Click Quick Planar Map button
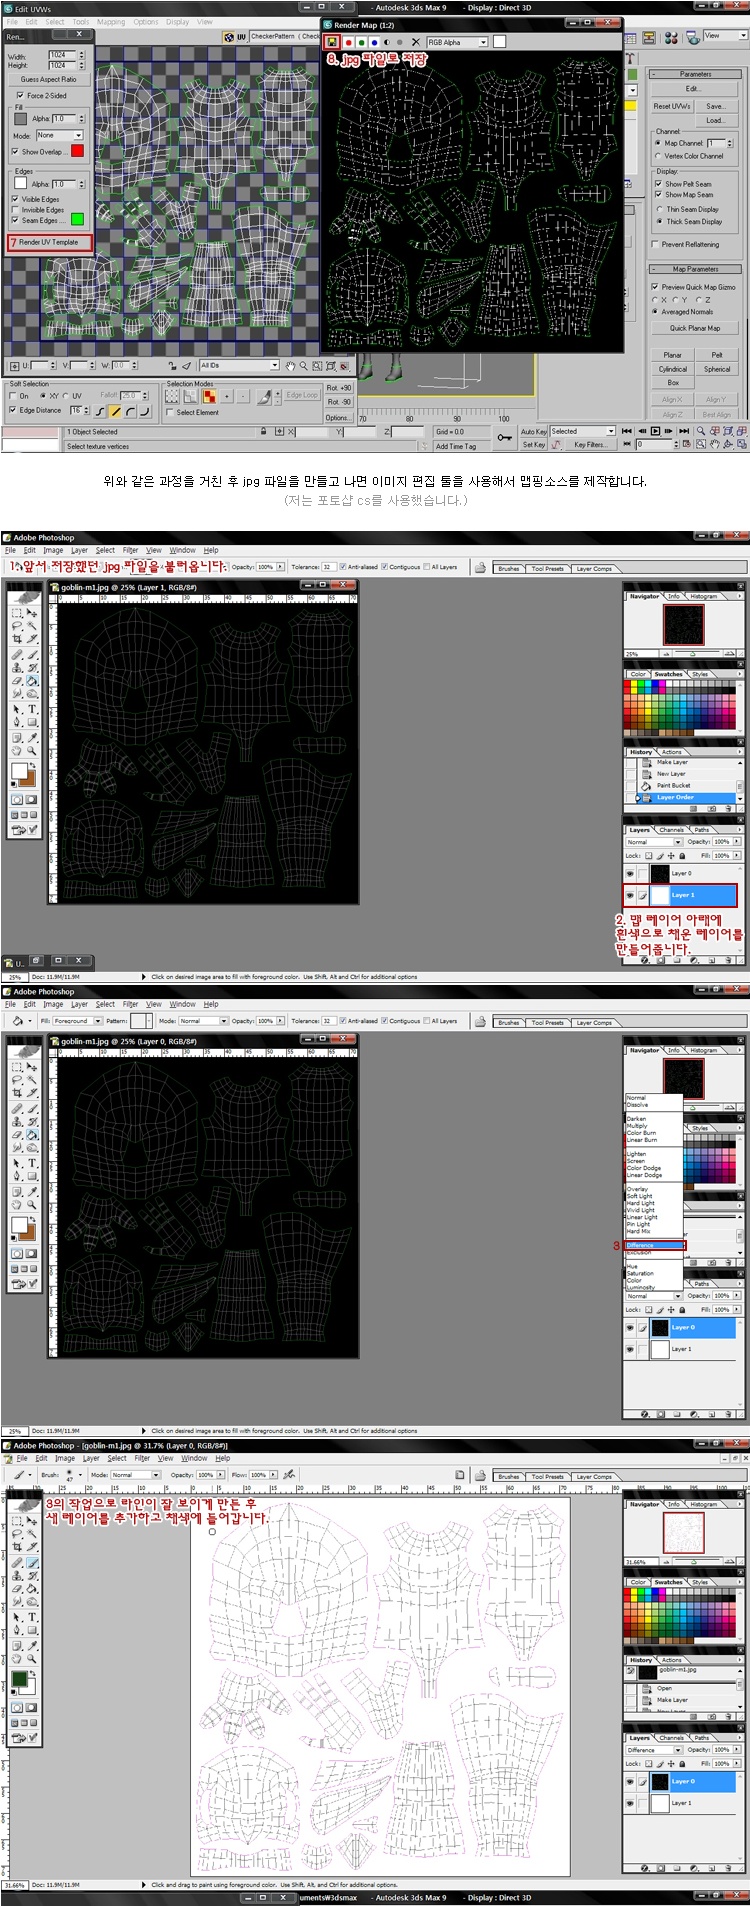This screenshot has width=750, height=1906. [695, 328]
